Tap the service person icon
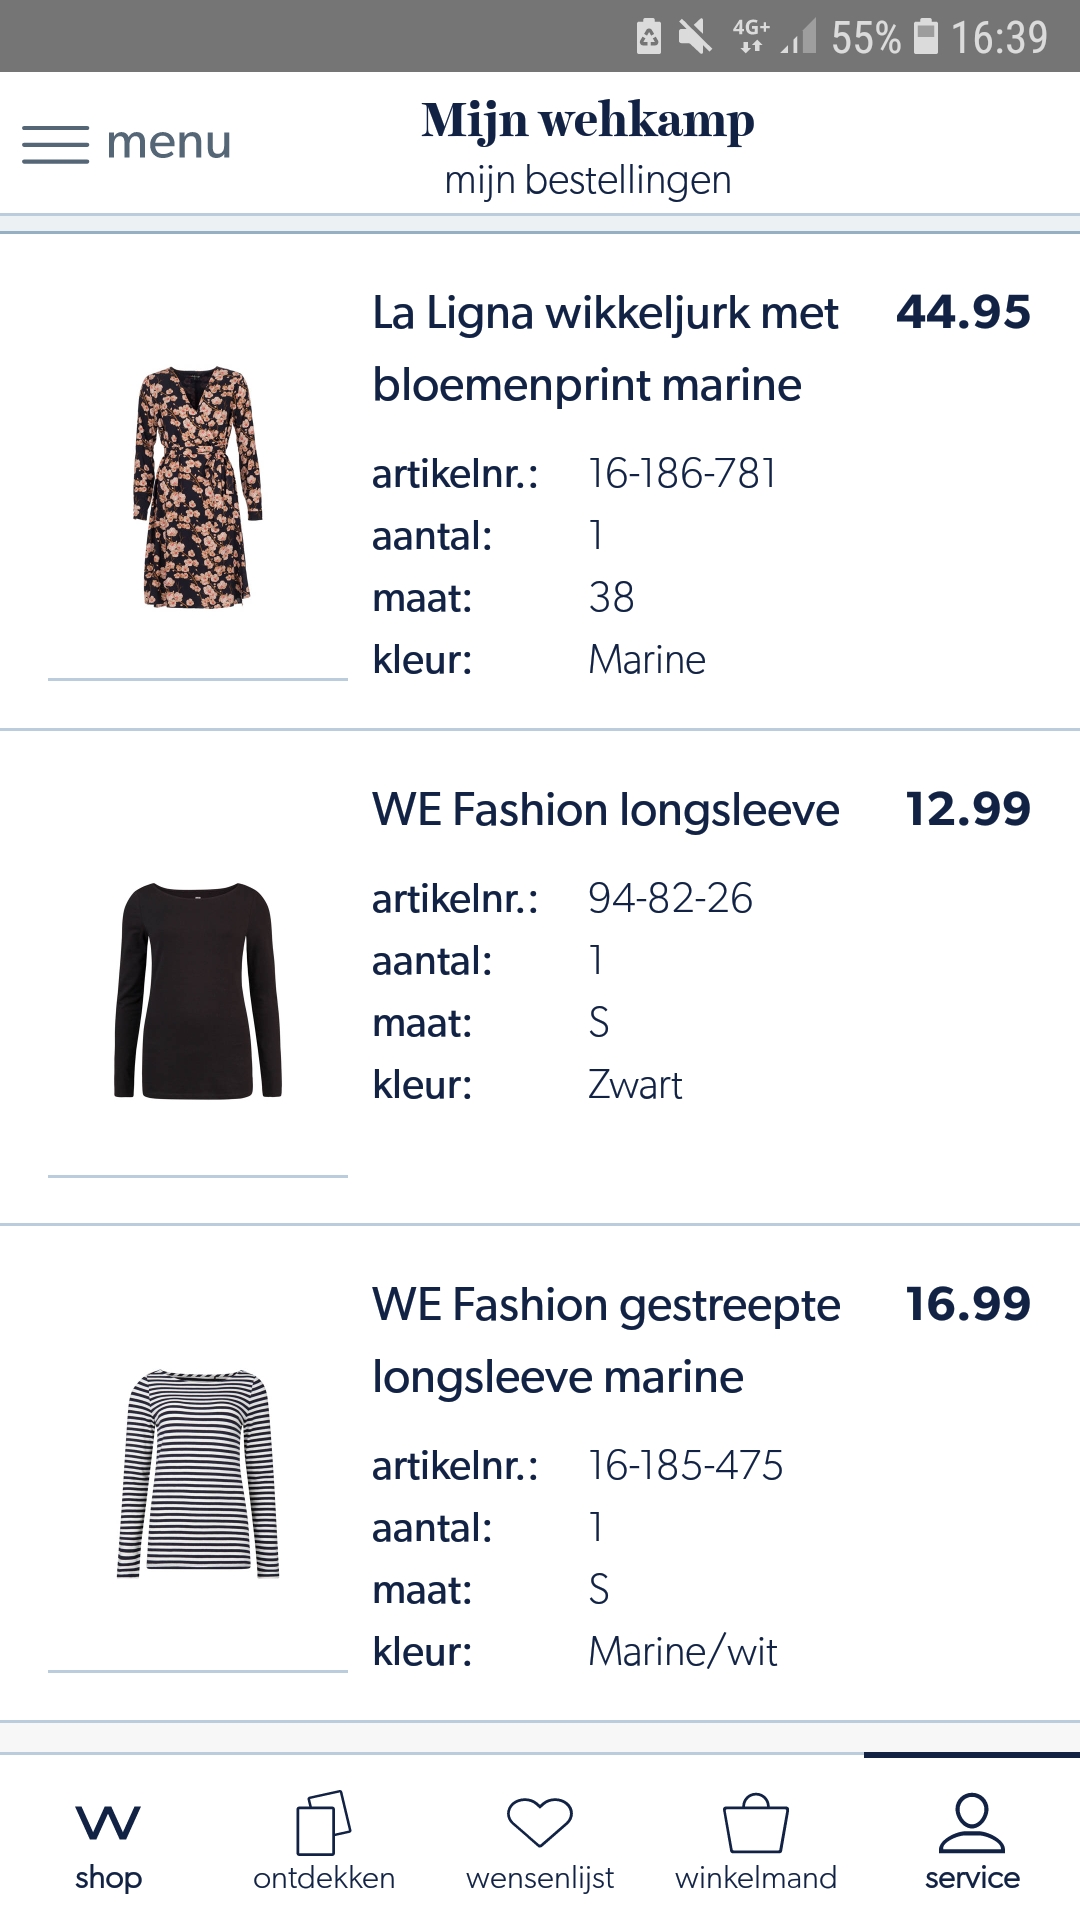This screenshot has width=1080, height=1920. (971, 1822)
